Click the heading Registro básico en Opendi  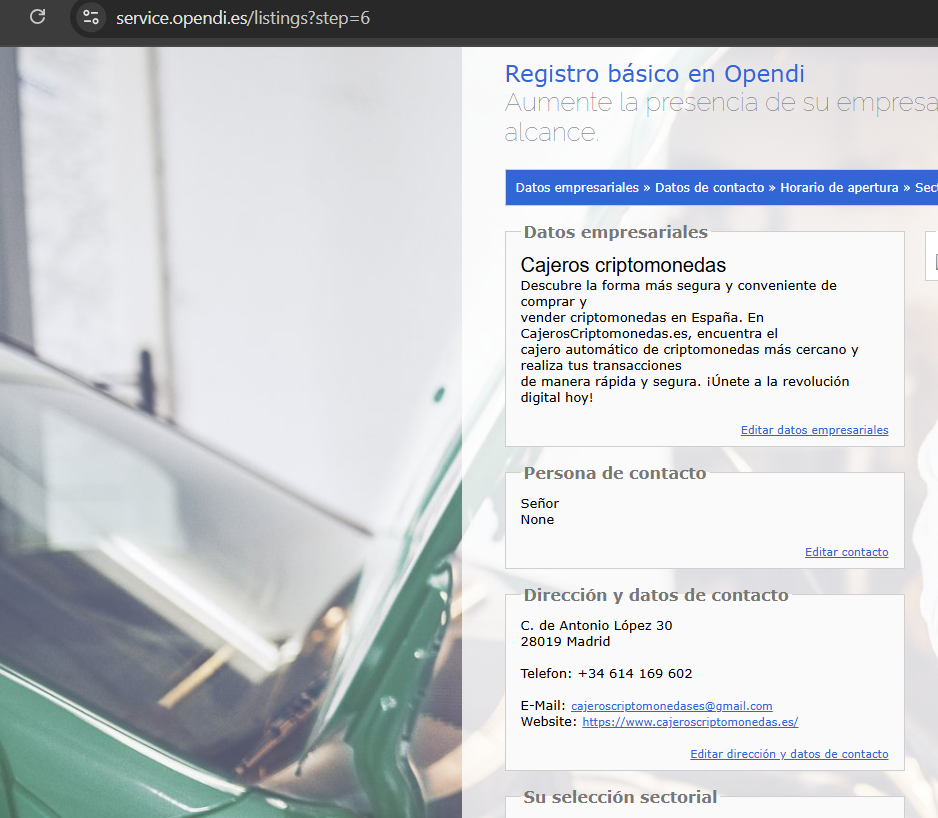654,74
